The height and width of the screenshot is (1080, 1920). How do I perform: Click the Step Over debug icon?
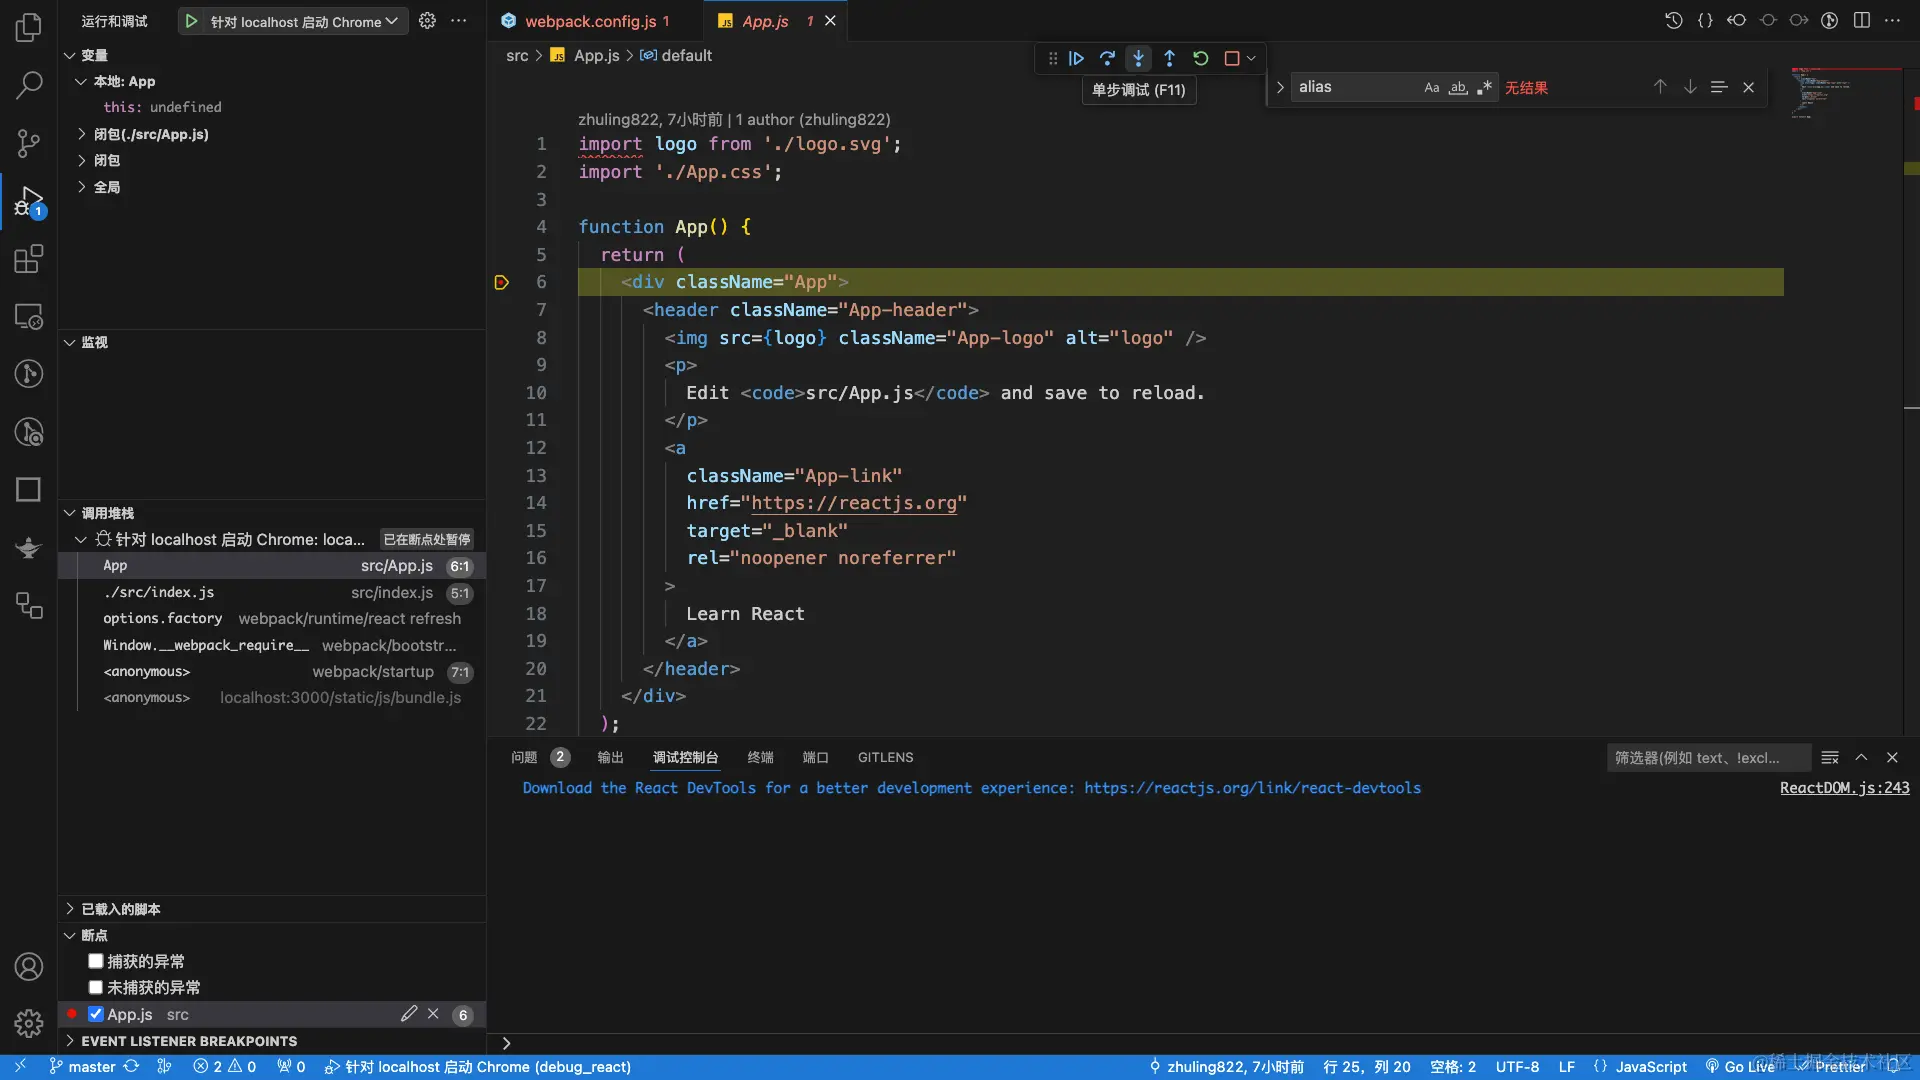click(1107, 59)
